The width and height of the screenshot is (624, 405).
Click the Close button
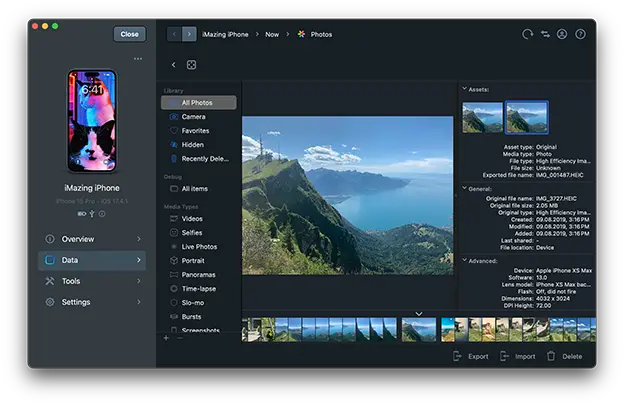coord(129,34)
